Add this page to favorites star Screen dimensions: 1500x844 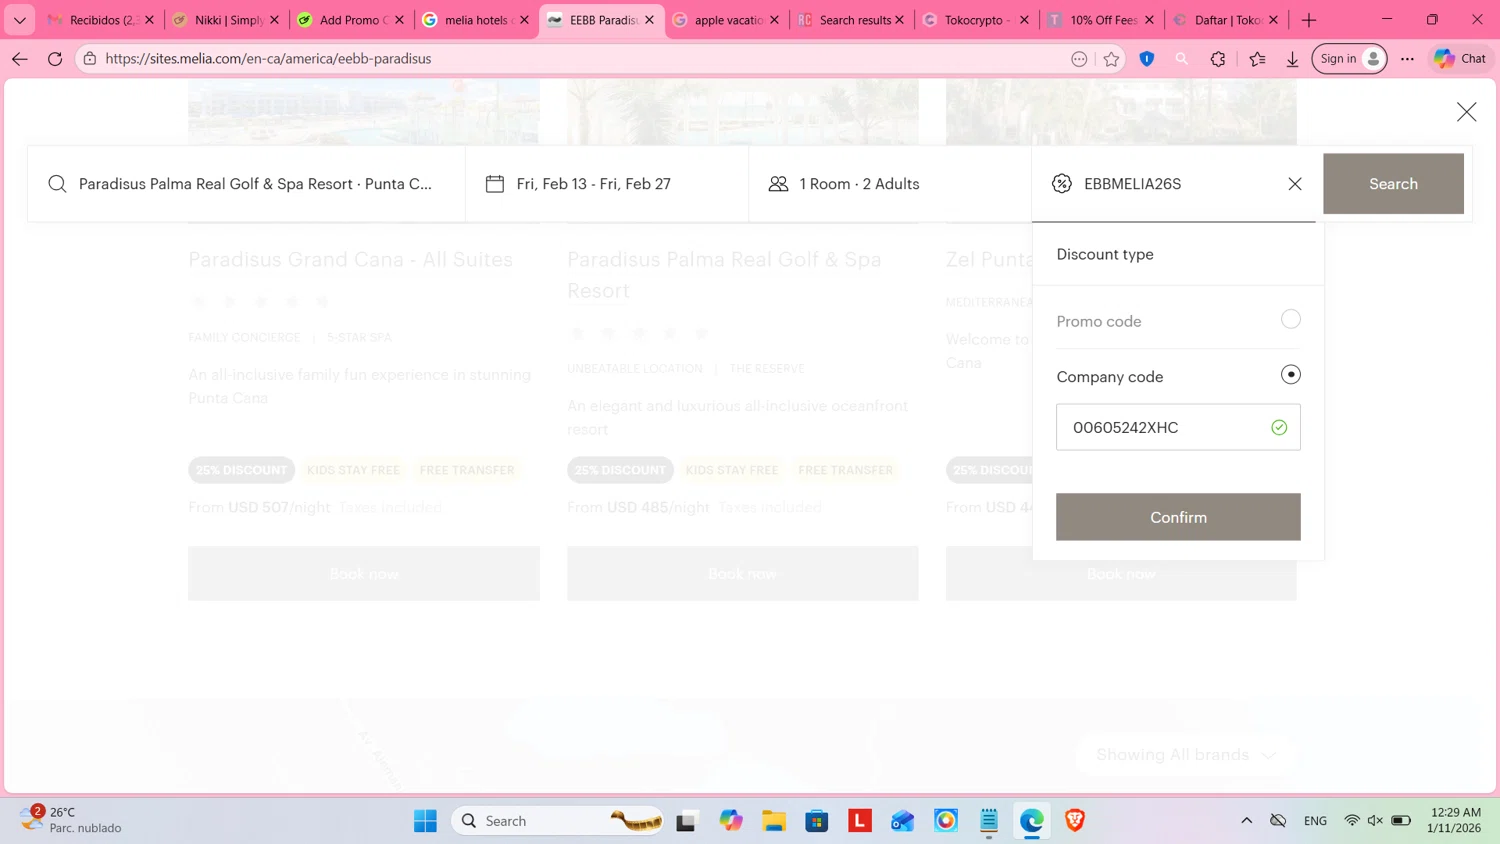[1111, 59]
